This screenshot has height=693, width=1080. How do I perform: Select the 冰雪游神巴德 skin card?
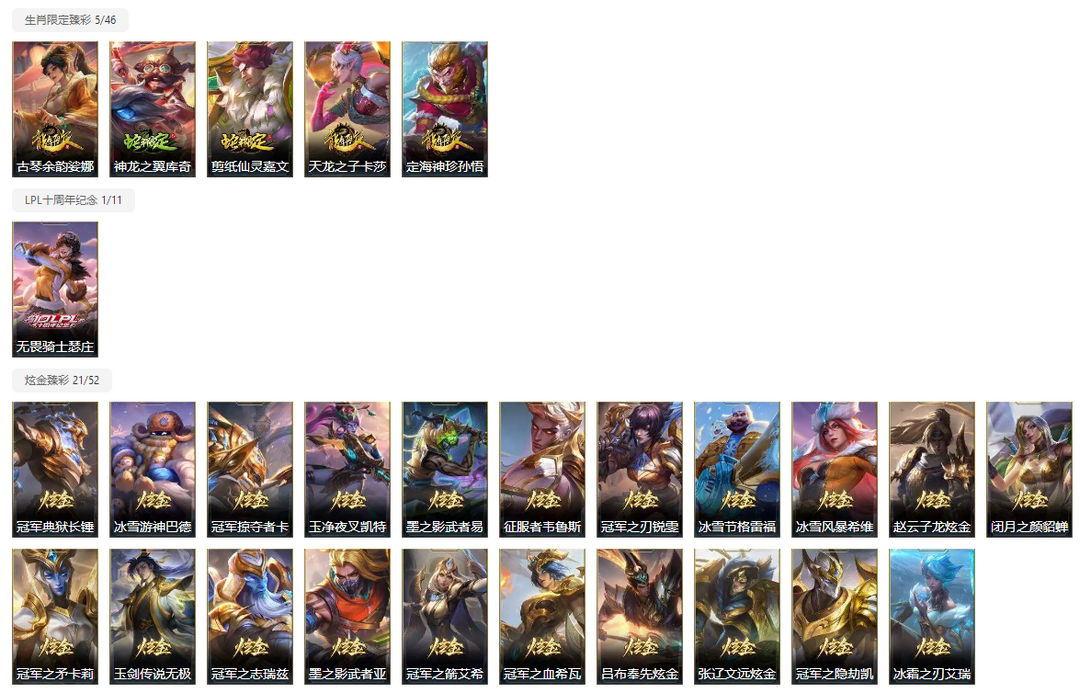(152, 470)
